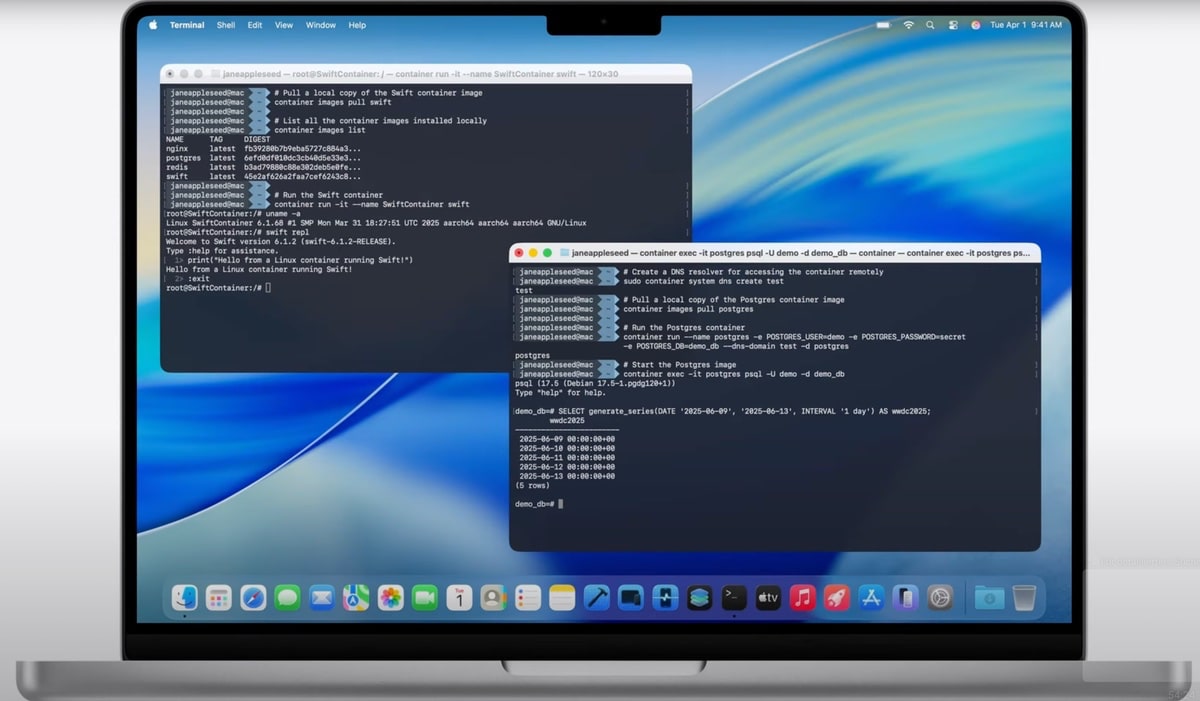Open Finder from the dock
1200x701 pixels.
185,598
